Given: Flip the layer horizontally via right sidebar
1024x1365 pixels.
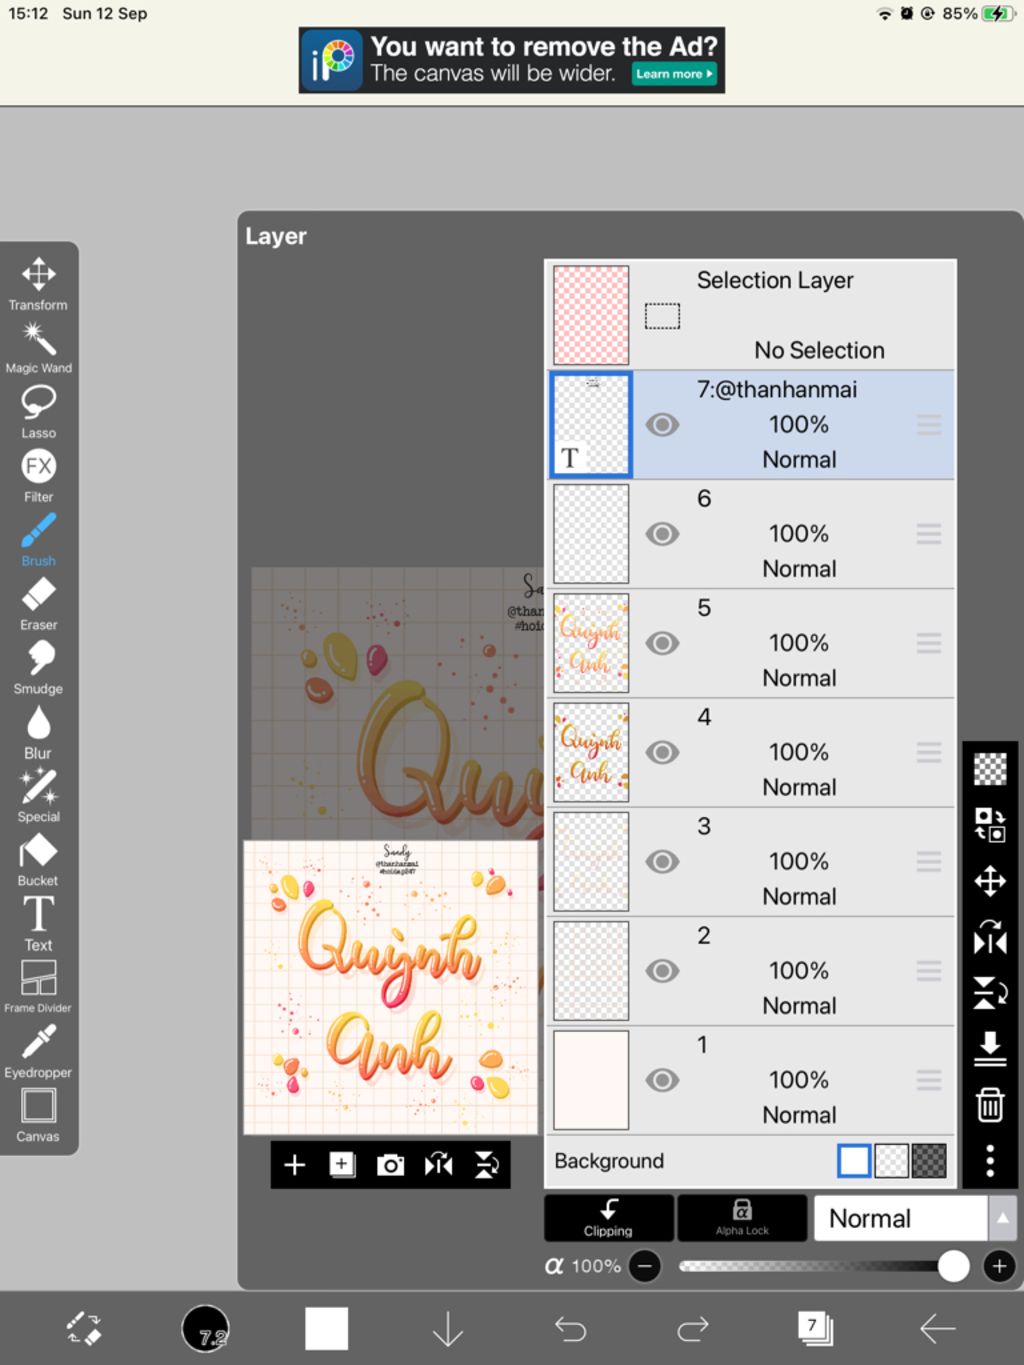Looking at the screenshot, I should point(990,938).
